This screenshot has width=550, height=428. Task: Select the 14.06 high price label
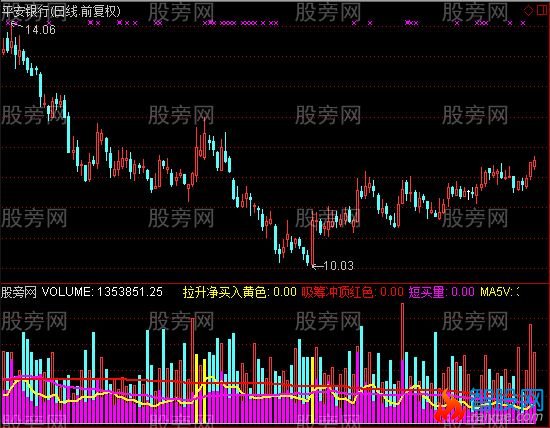pos(40,30)
